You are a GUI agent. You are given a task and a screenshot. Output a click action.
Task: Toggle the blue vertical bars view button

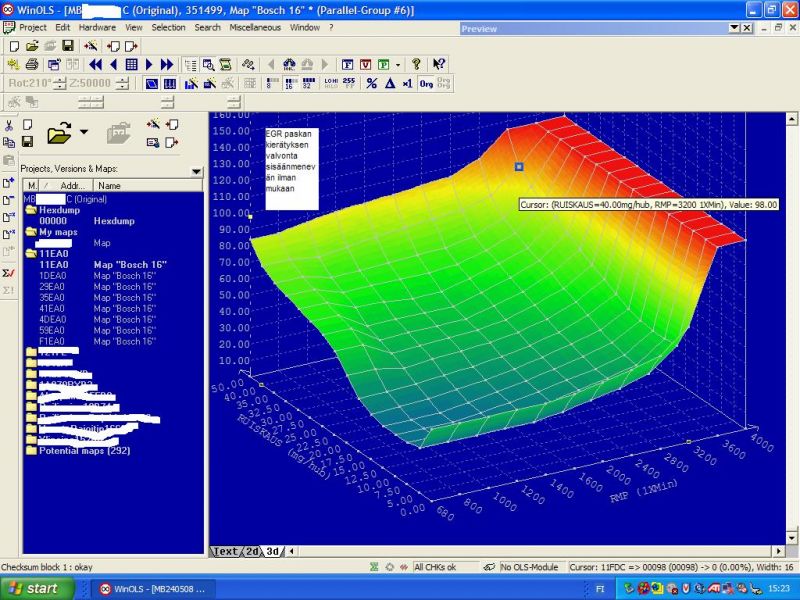[170, 84]
